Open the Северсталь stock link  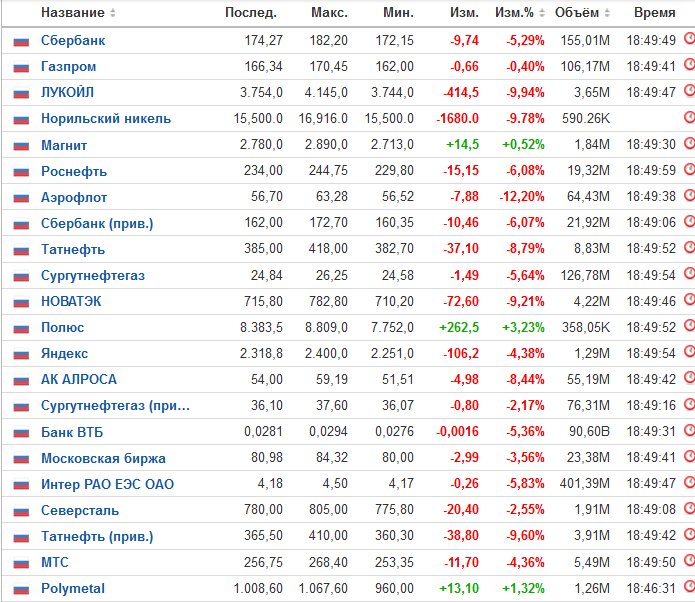pyautogui.click(x=80, y=510)
